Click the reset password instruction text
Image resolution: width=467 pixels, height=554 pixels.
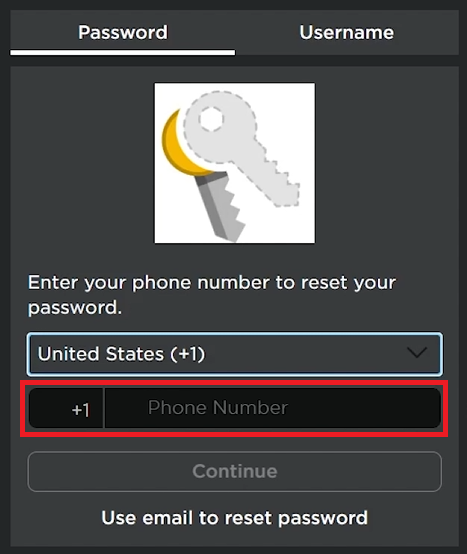coord(212,295)
